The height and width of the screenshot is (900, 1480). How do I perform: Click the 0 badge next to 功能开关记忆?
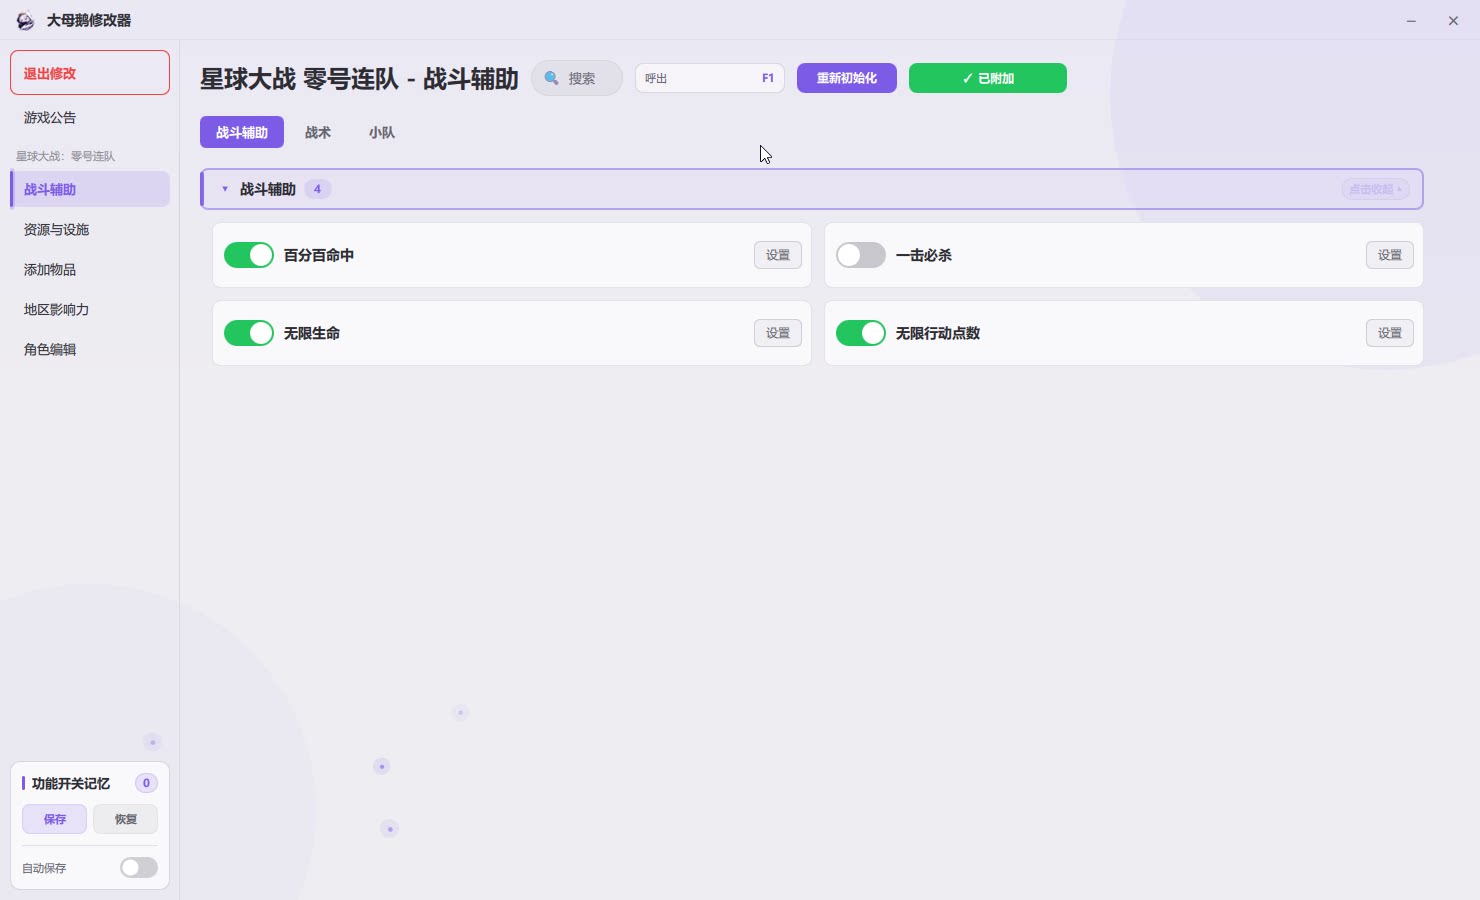coord(146,783)
